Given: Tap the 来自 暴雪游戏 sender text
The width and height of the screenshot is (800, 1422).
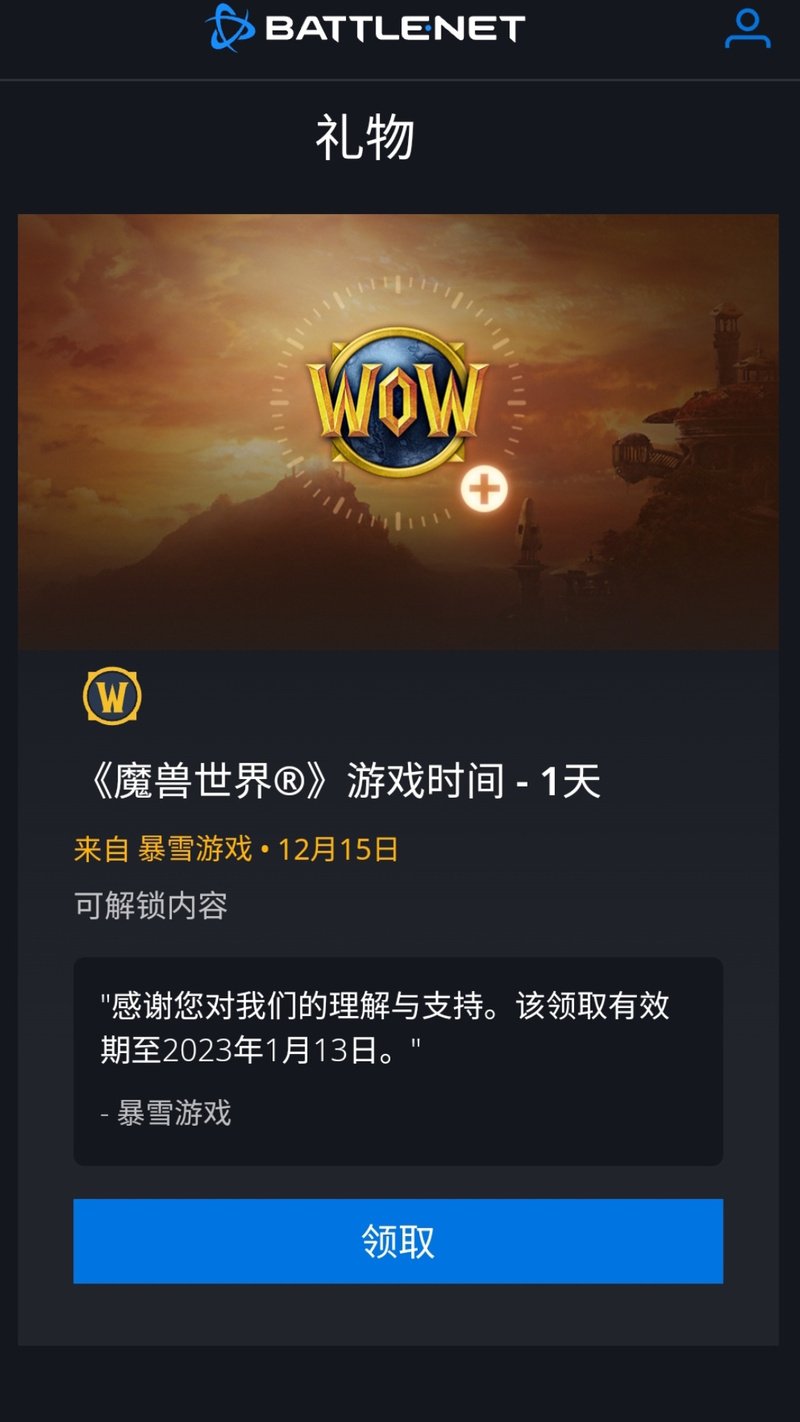Looking at the screenshot, I should pyautogui.click(x=163, y=849).
